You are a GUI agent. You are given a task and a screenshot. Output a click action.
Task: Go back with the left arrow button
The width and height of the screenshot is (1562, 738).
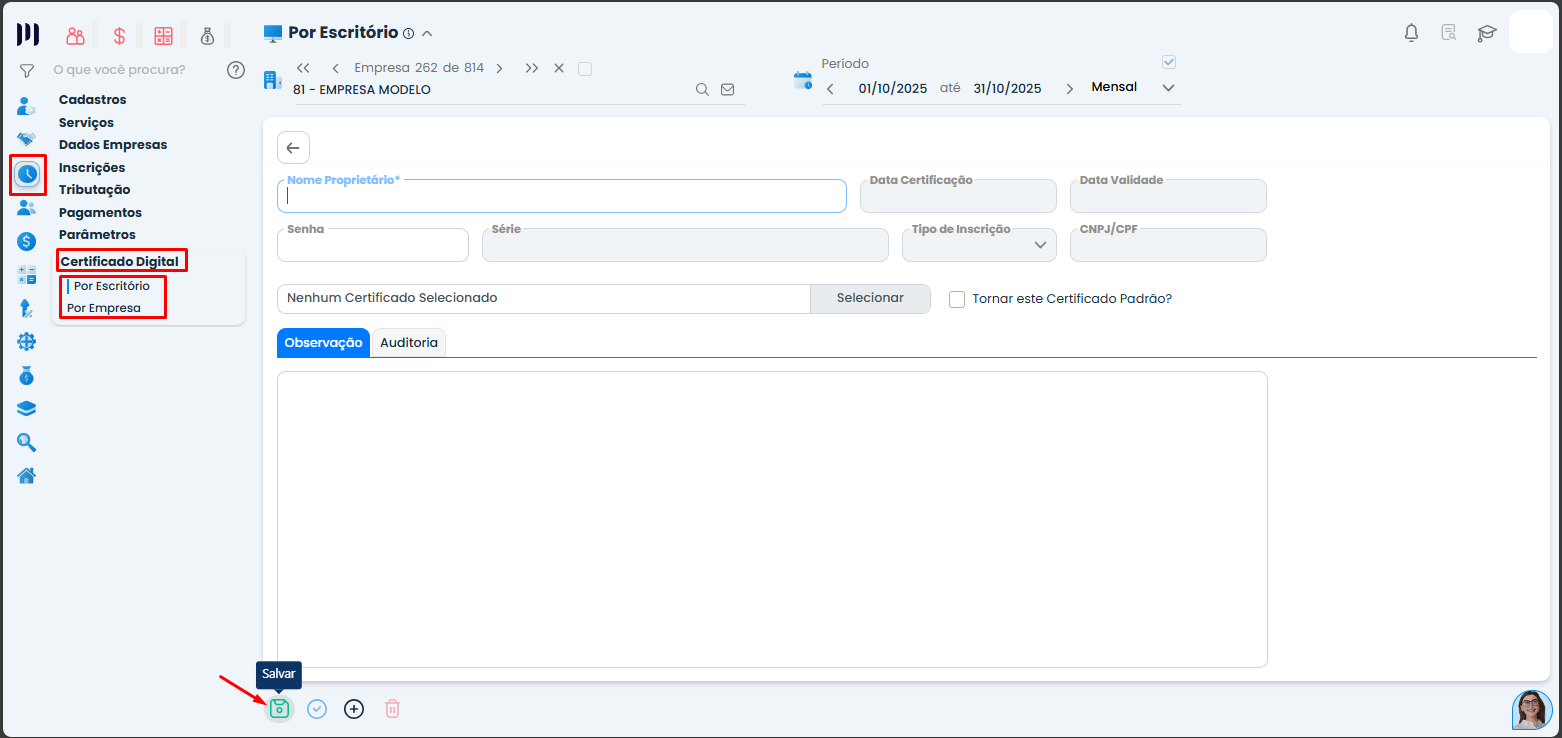(x=293, y=148)
